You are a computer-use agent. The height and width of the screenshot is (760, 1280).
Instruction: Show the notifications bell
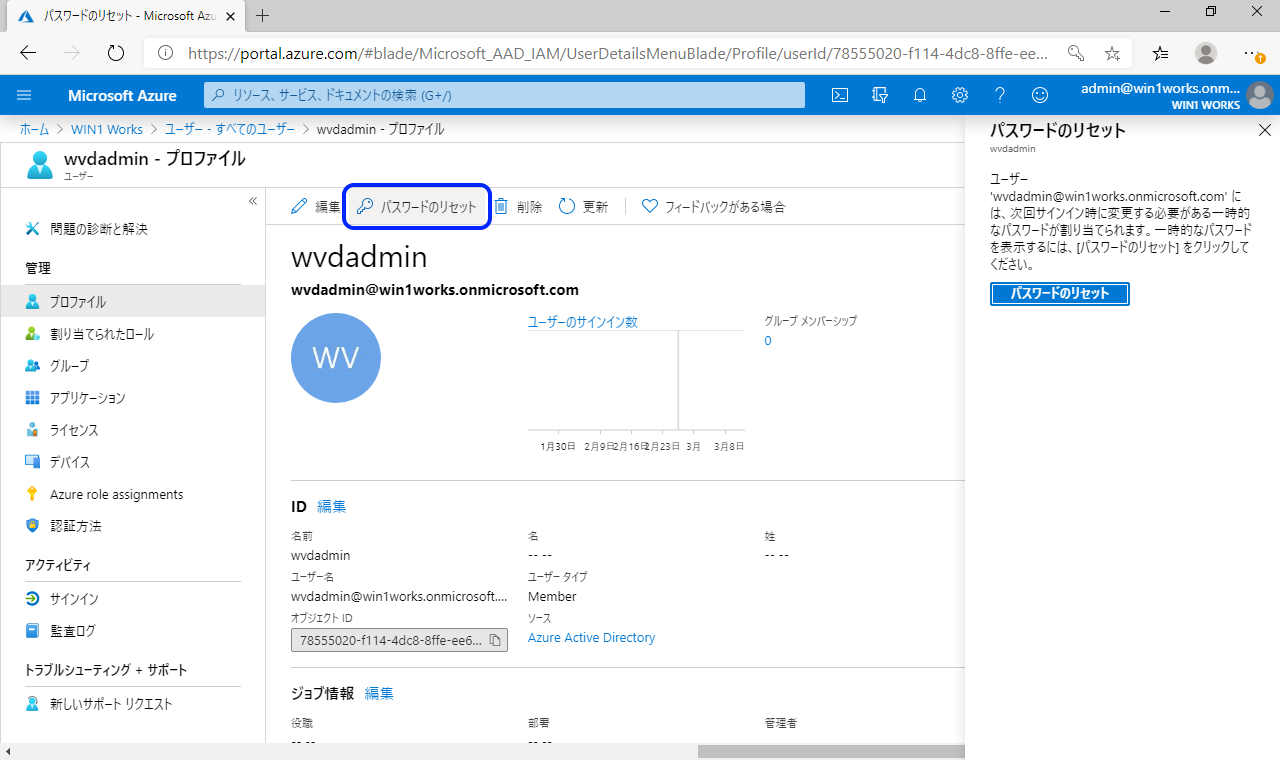pyautogui.click(x=920, y=95)
